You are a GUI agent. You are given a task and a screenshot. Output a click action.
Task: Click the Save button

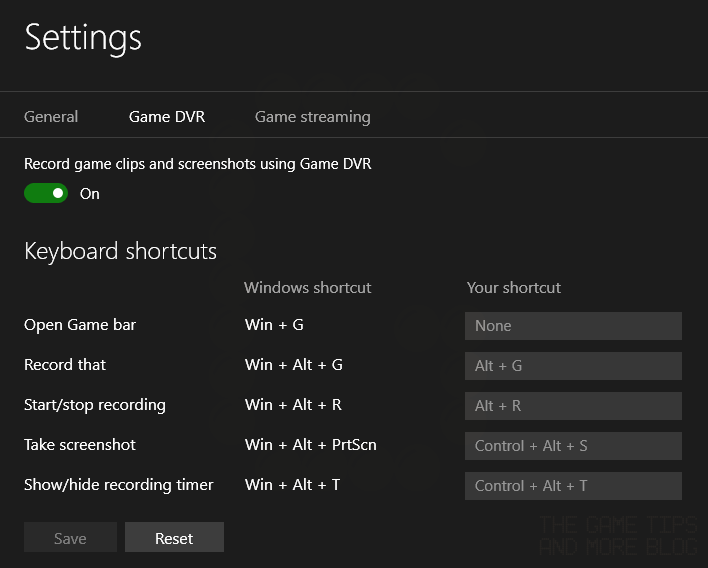coord(70,537)
